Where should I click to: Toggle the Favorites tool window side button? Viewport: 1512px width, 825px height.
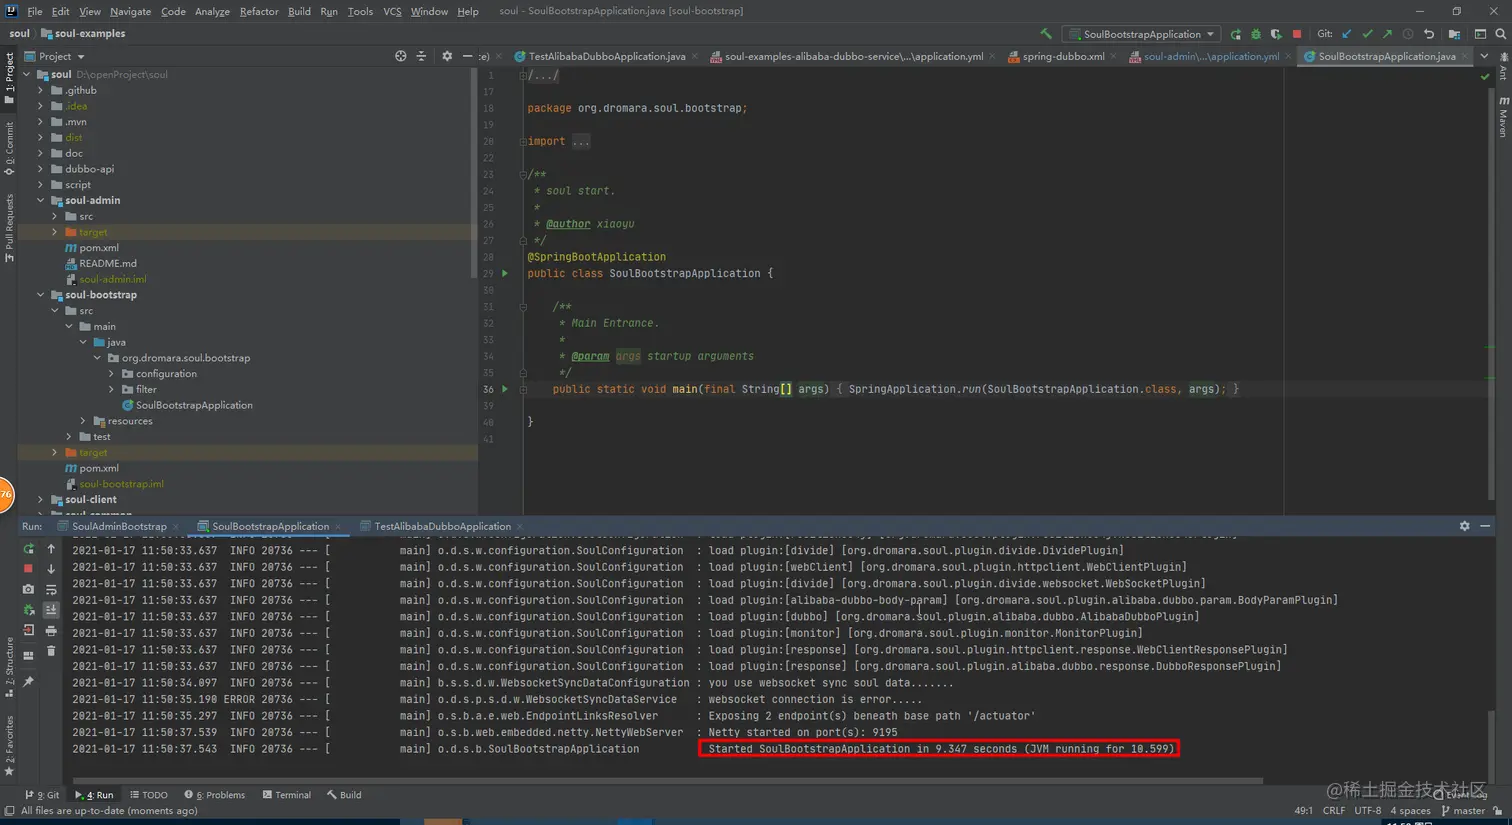point(9,745)
